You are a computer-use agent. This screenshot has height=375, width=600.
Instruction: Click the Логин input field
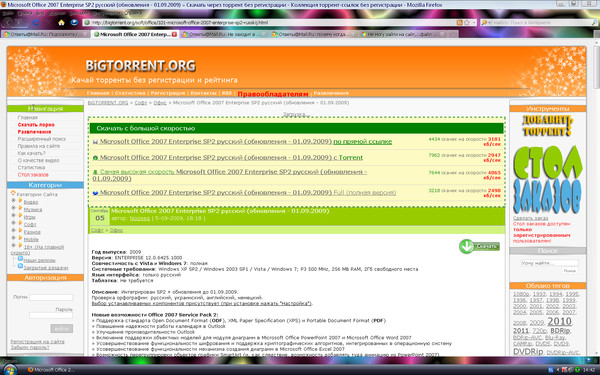pyautogui.click(x=51, y=297)
